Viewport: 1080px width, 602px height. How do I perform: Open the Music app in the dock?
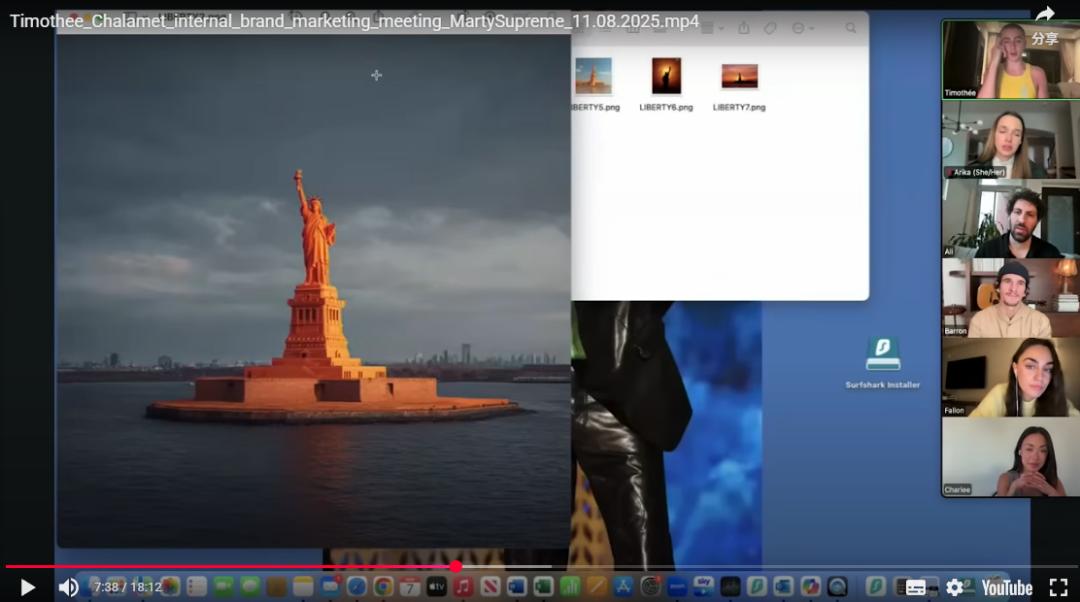[x=463, y=587]
